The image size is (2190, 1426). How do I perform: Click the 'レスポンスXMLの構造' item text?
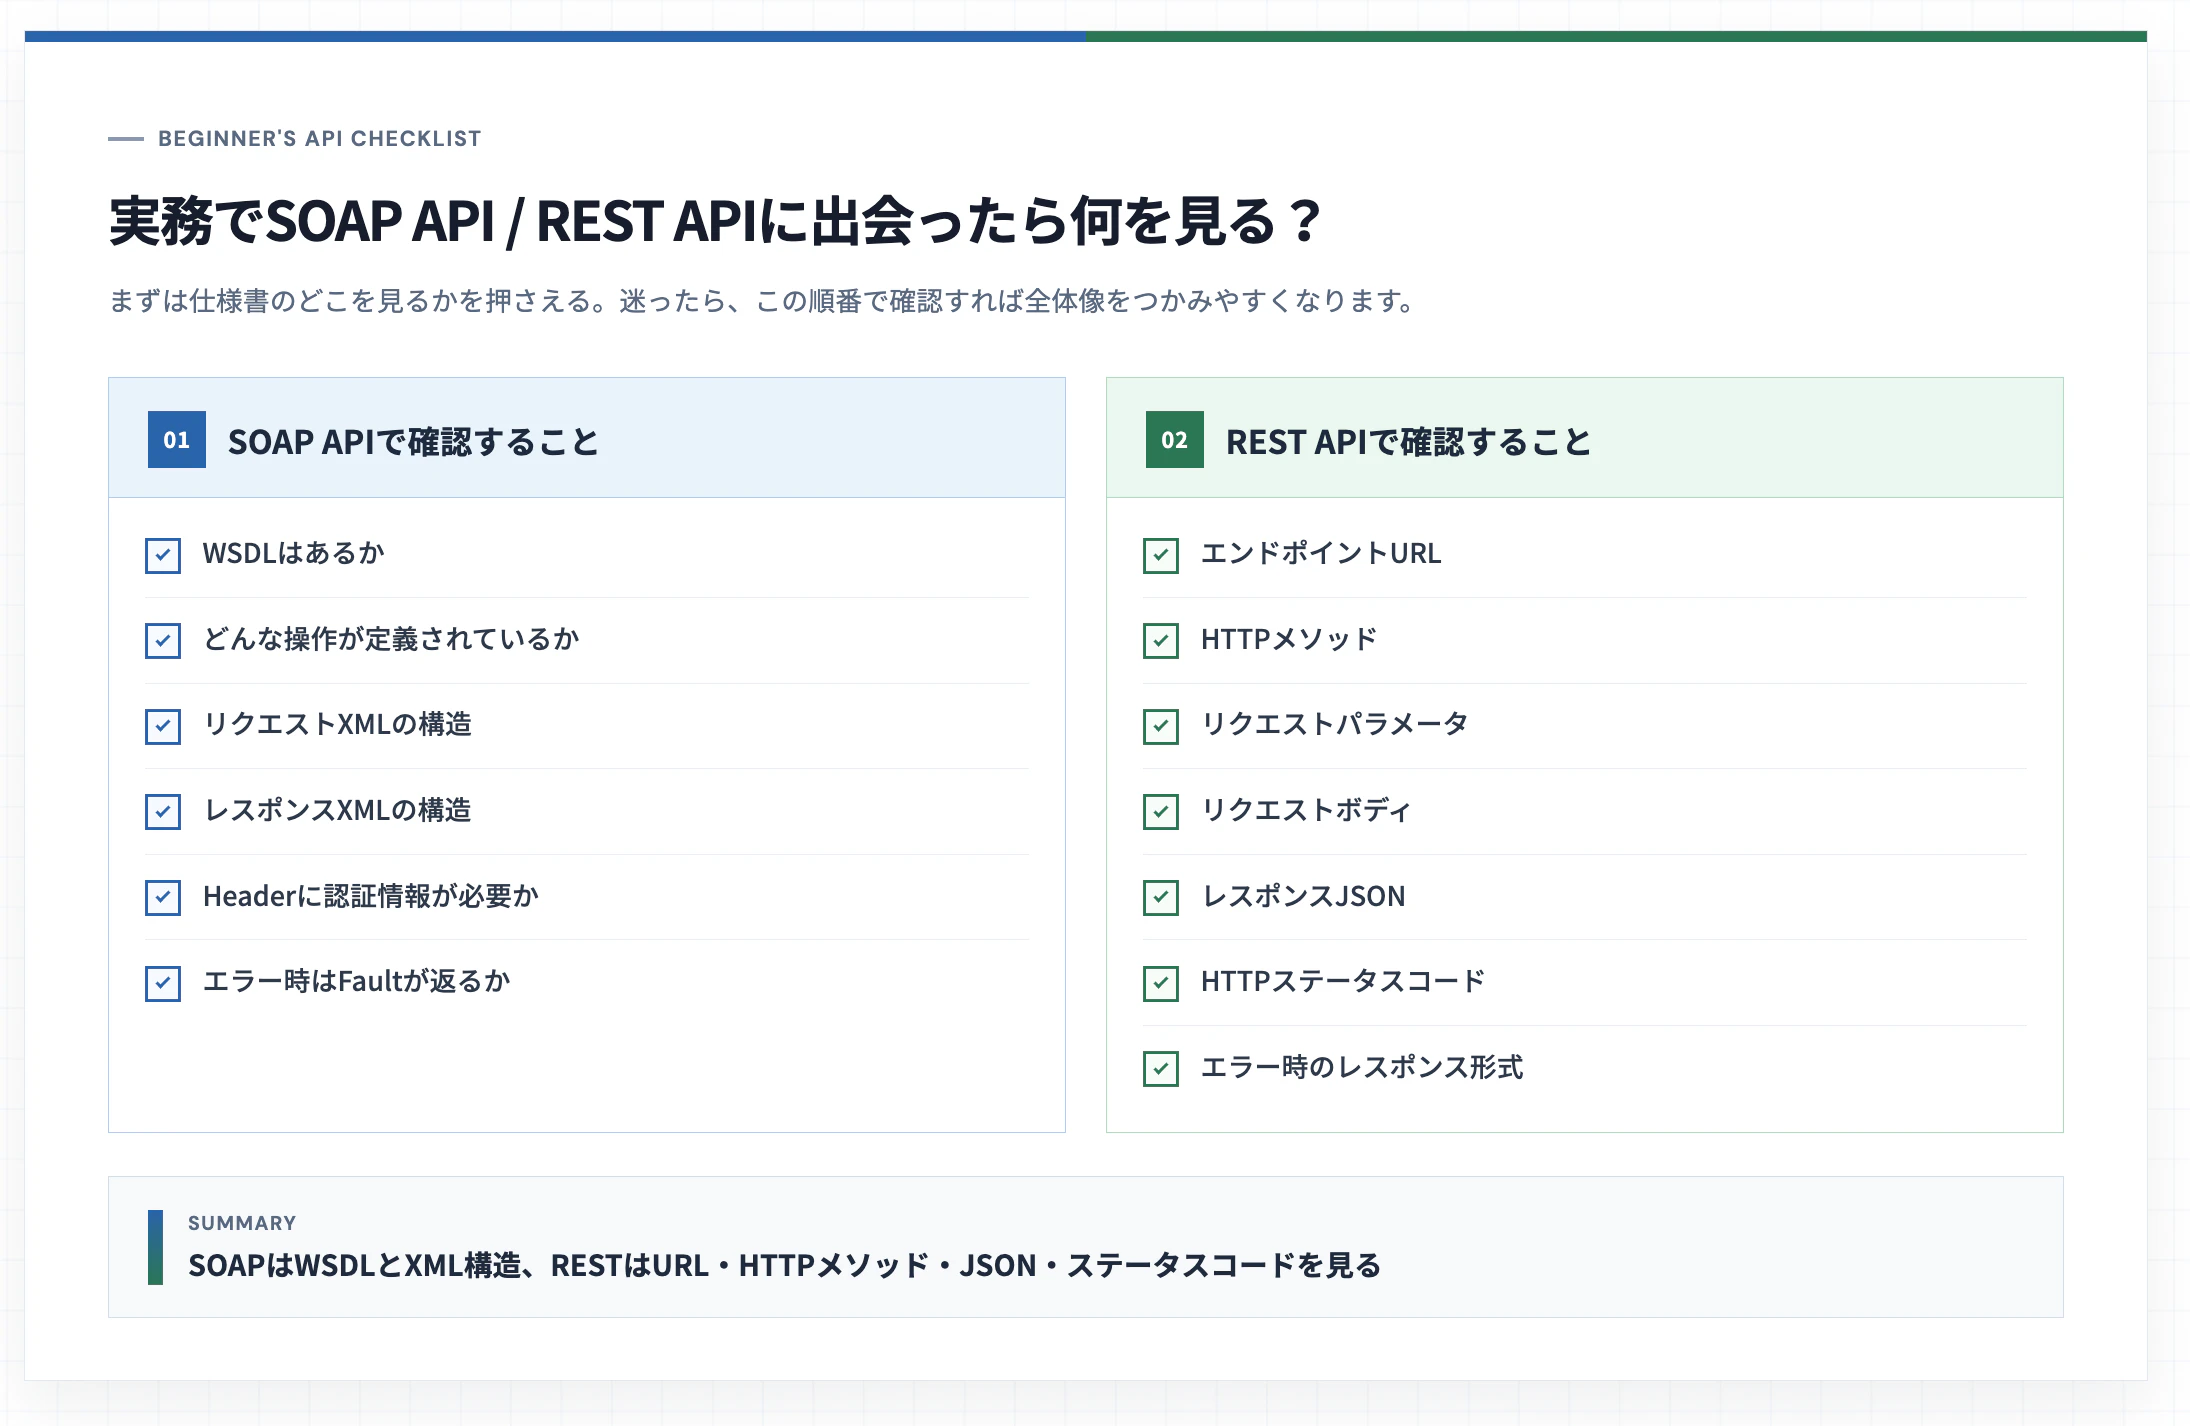pos(337,811)
